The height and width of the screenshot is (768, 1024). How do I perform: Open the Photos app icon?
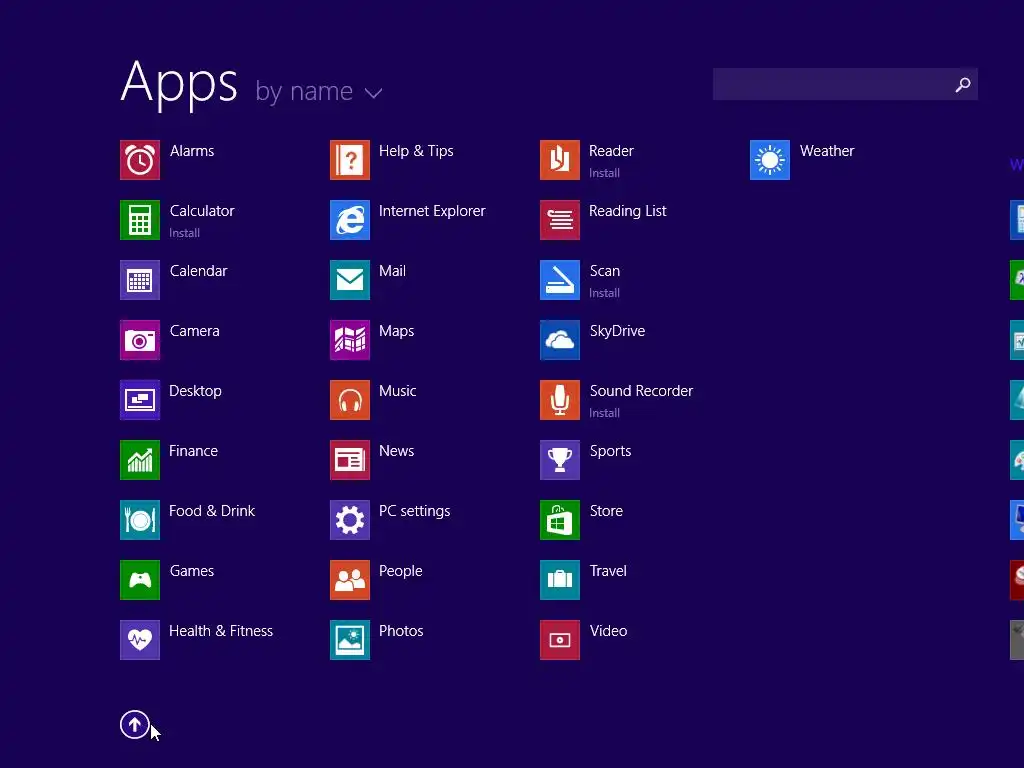[350, 640]
